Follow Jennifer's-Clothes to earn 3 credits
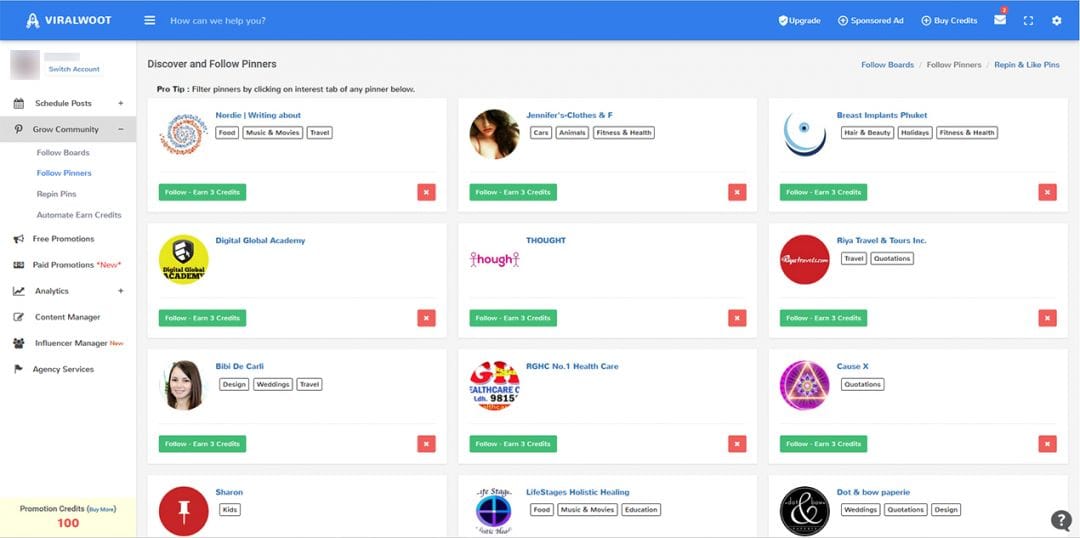This screenshot has height=538, width=1080. point(513,192)
